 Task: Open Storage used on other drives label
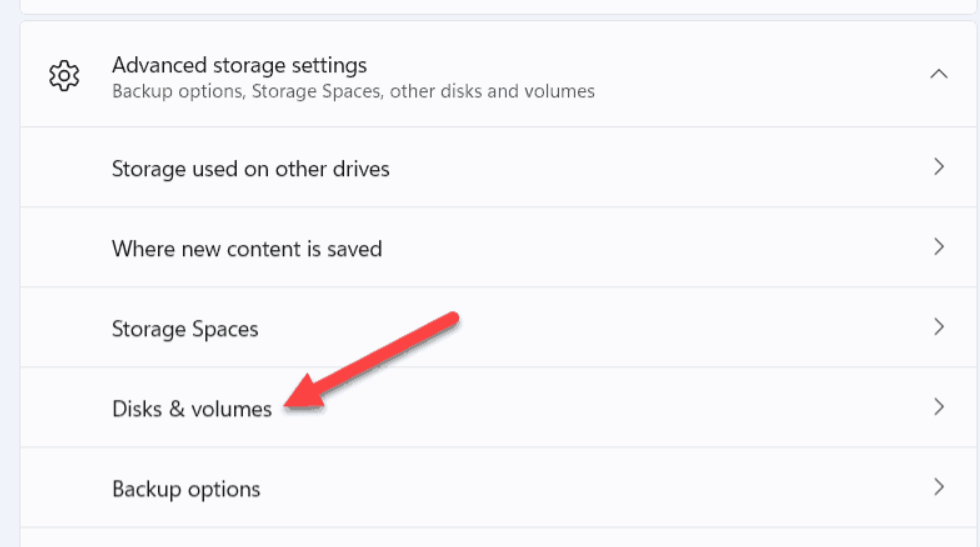(250, 168)
